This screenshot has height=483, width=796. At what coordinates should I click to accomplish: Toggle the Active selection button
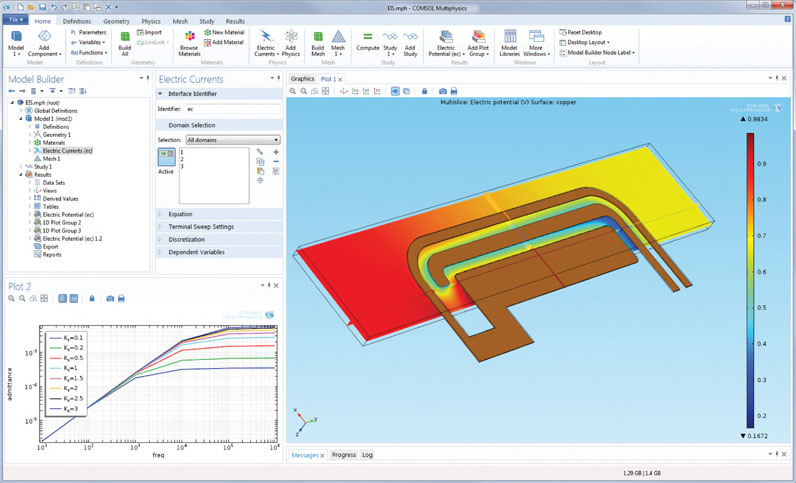point(167,157)
